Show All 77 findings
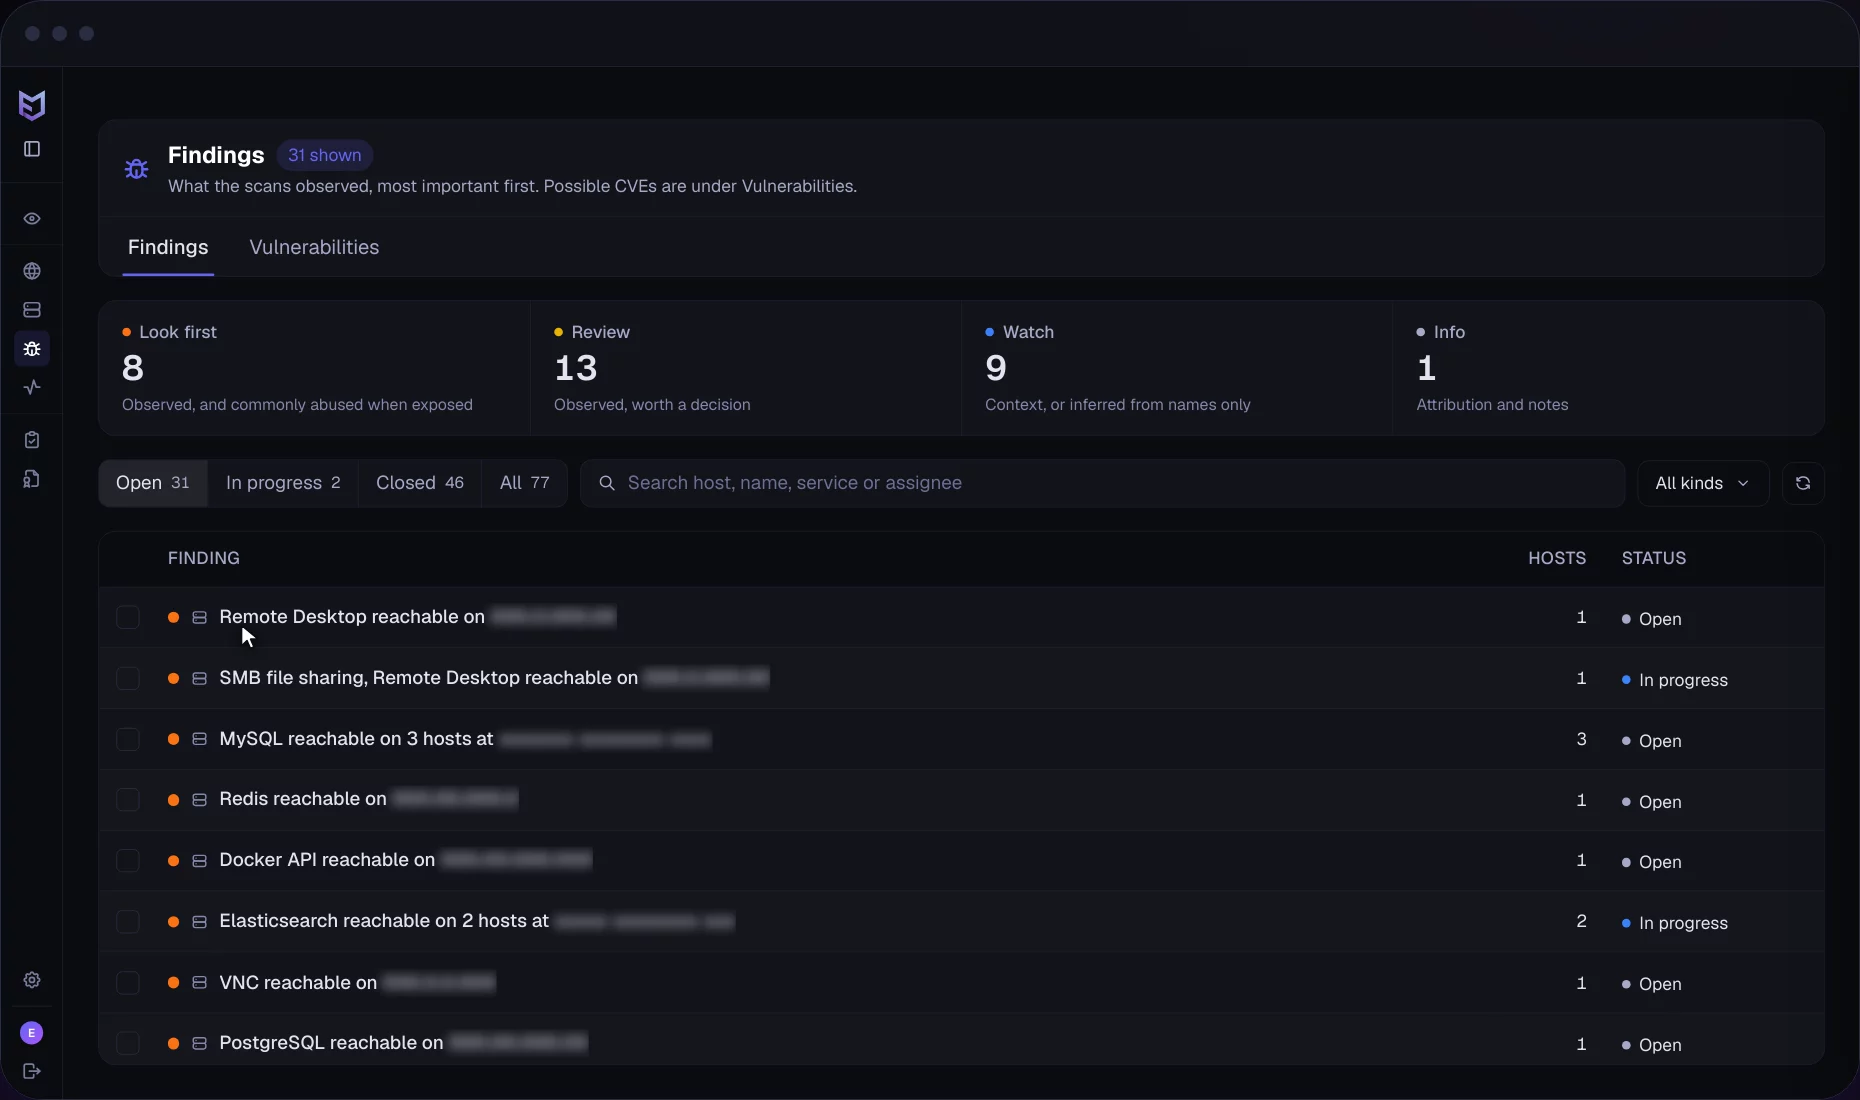This screenshot has width=1860, height=1100. 525,483
